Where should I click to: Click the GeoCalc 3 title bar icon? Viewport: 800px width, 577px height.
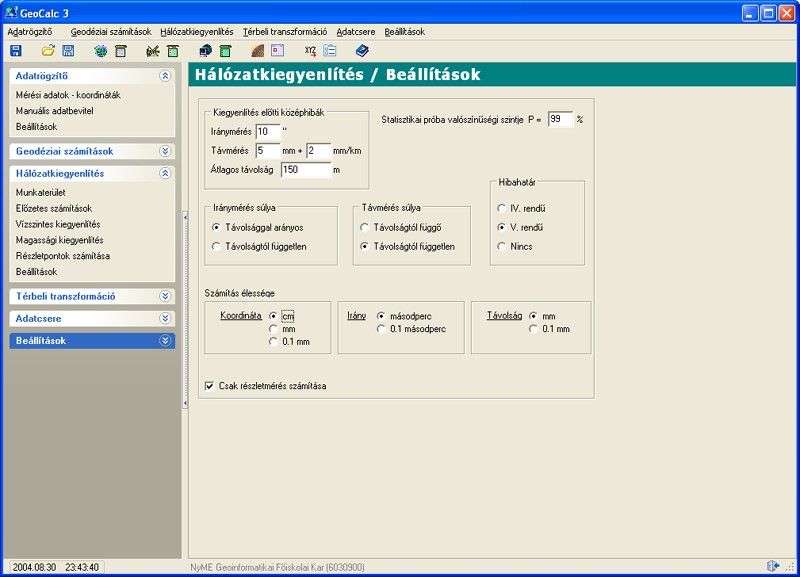[x=11, y=13]
